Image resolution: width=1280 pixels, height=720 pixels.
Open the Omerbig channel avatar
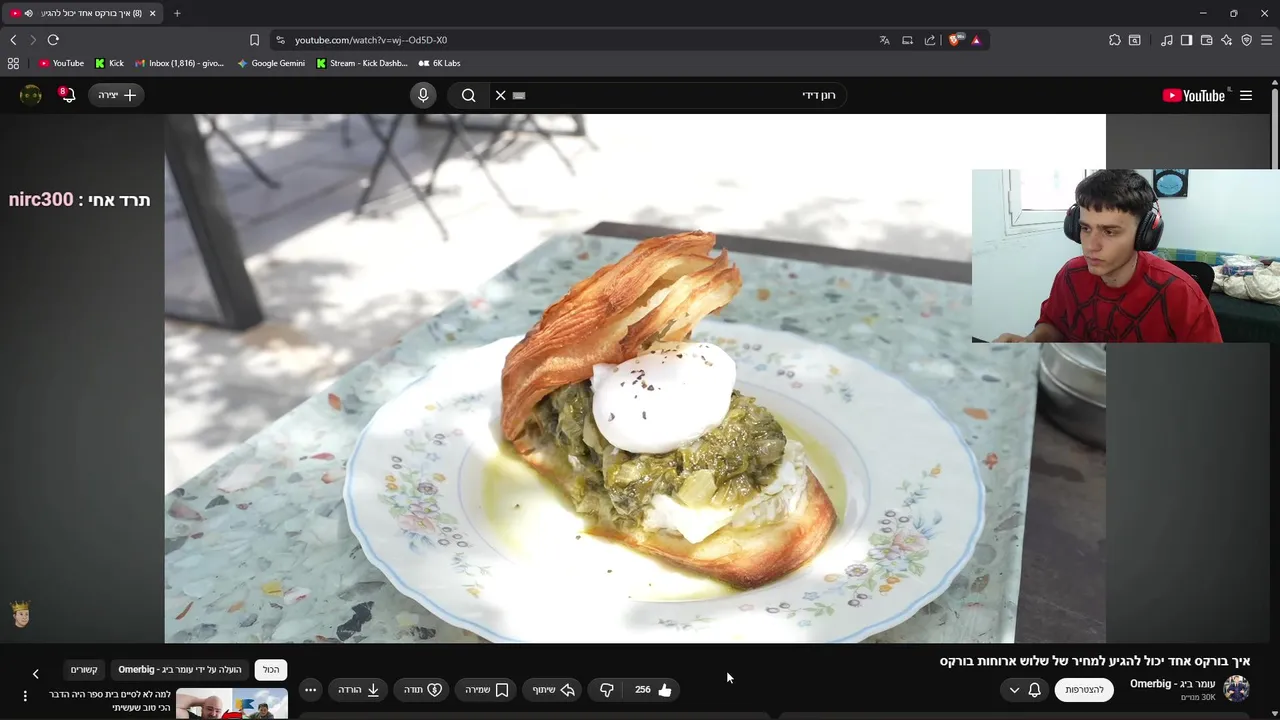[x=1237, y=689]
